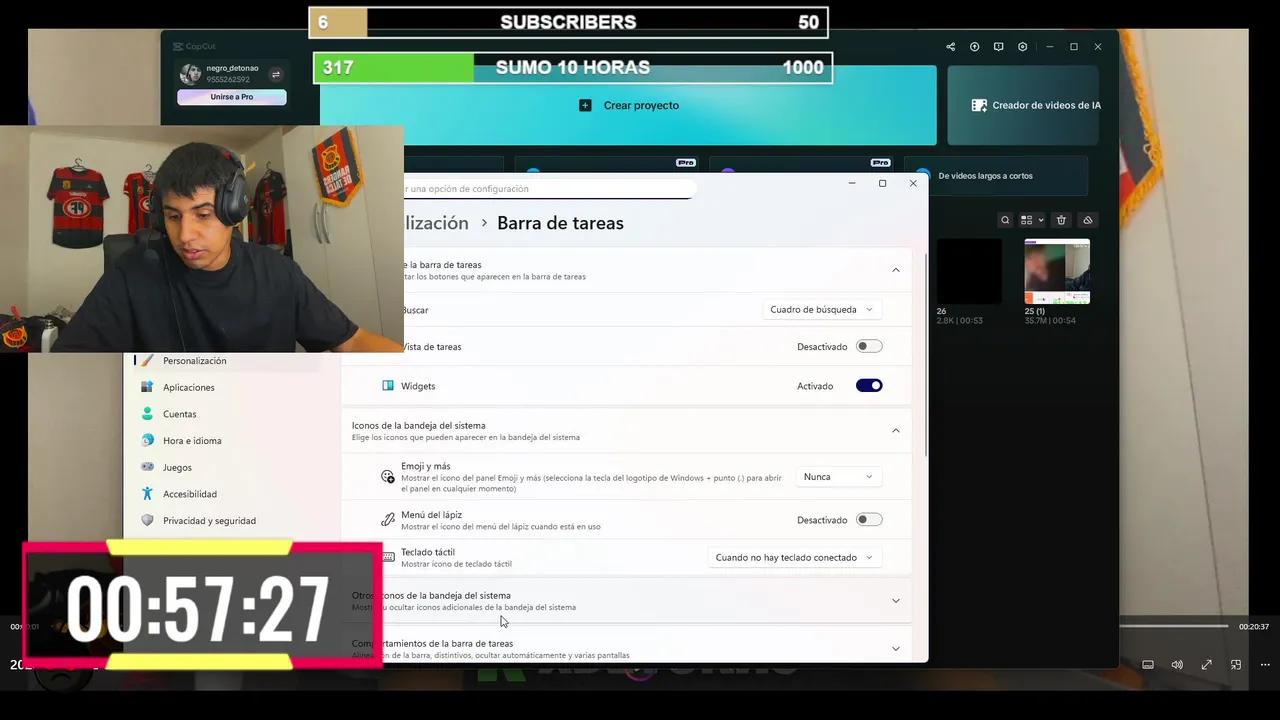Open the project thumbnail named 25 (1)

coord(1057,271)
